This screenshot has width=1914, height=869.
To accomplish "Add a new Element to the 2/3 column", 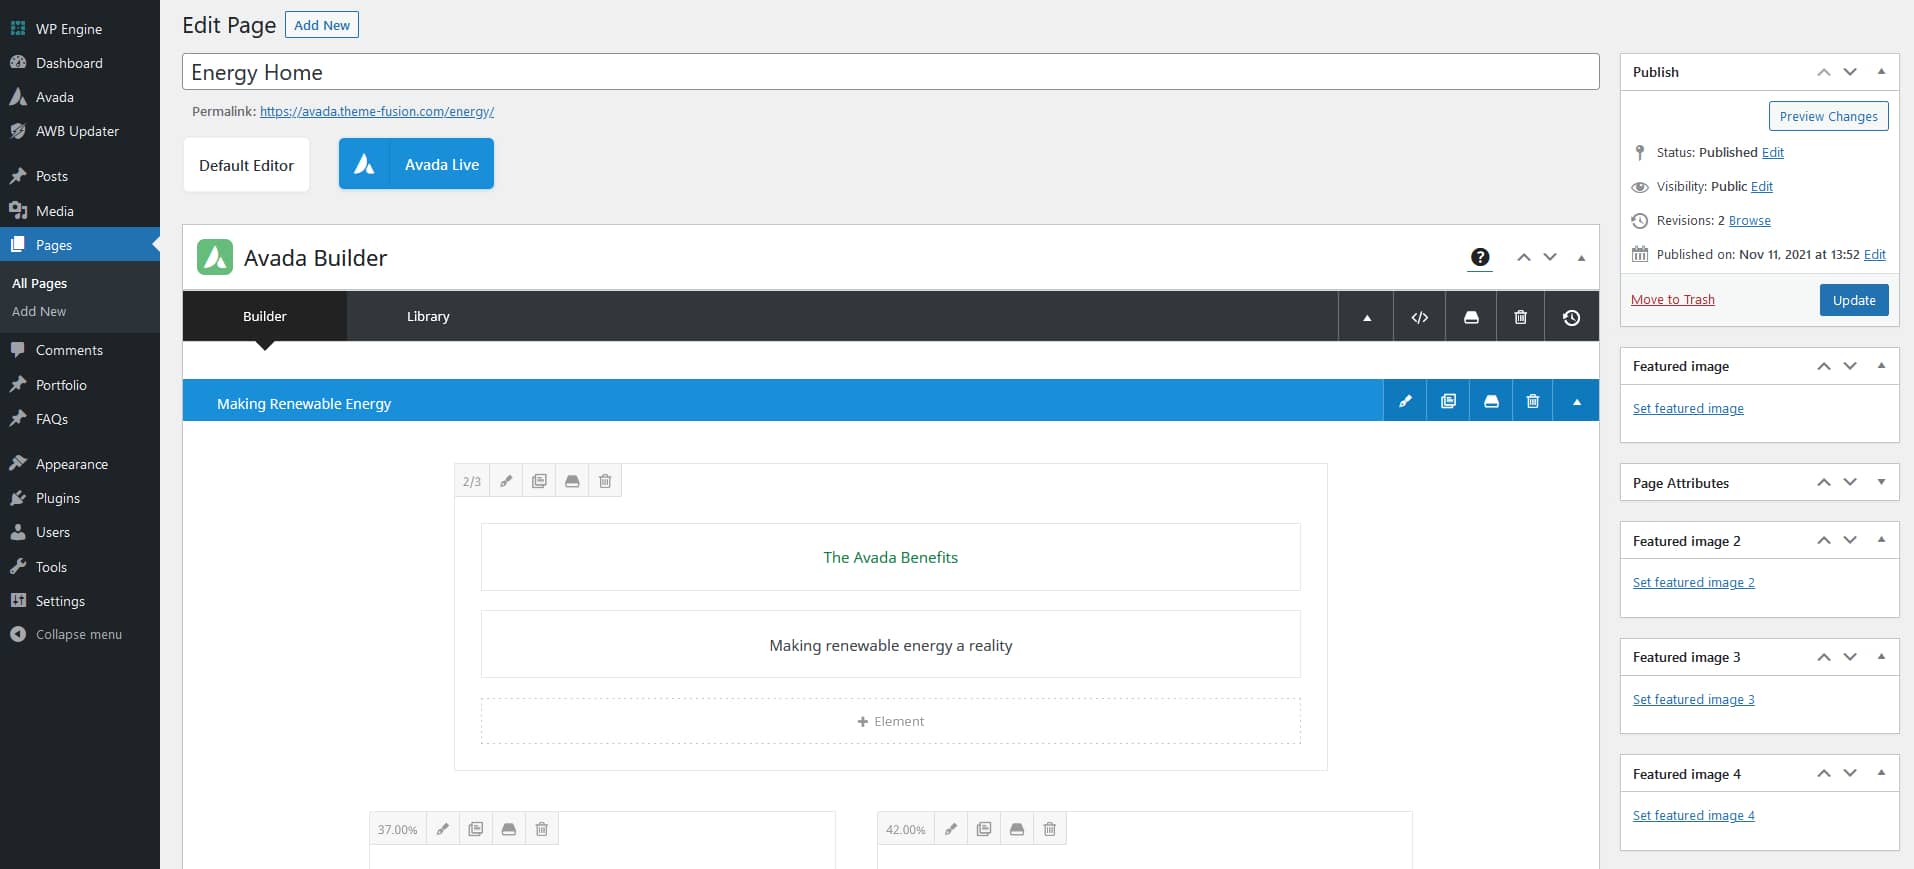I will click(x=891, y=721).
